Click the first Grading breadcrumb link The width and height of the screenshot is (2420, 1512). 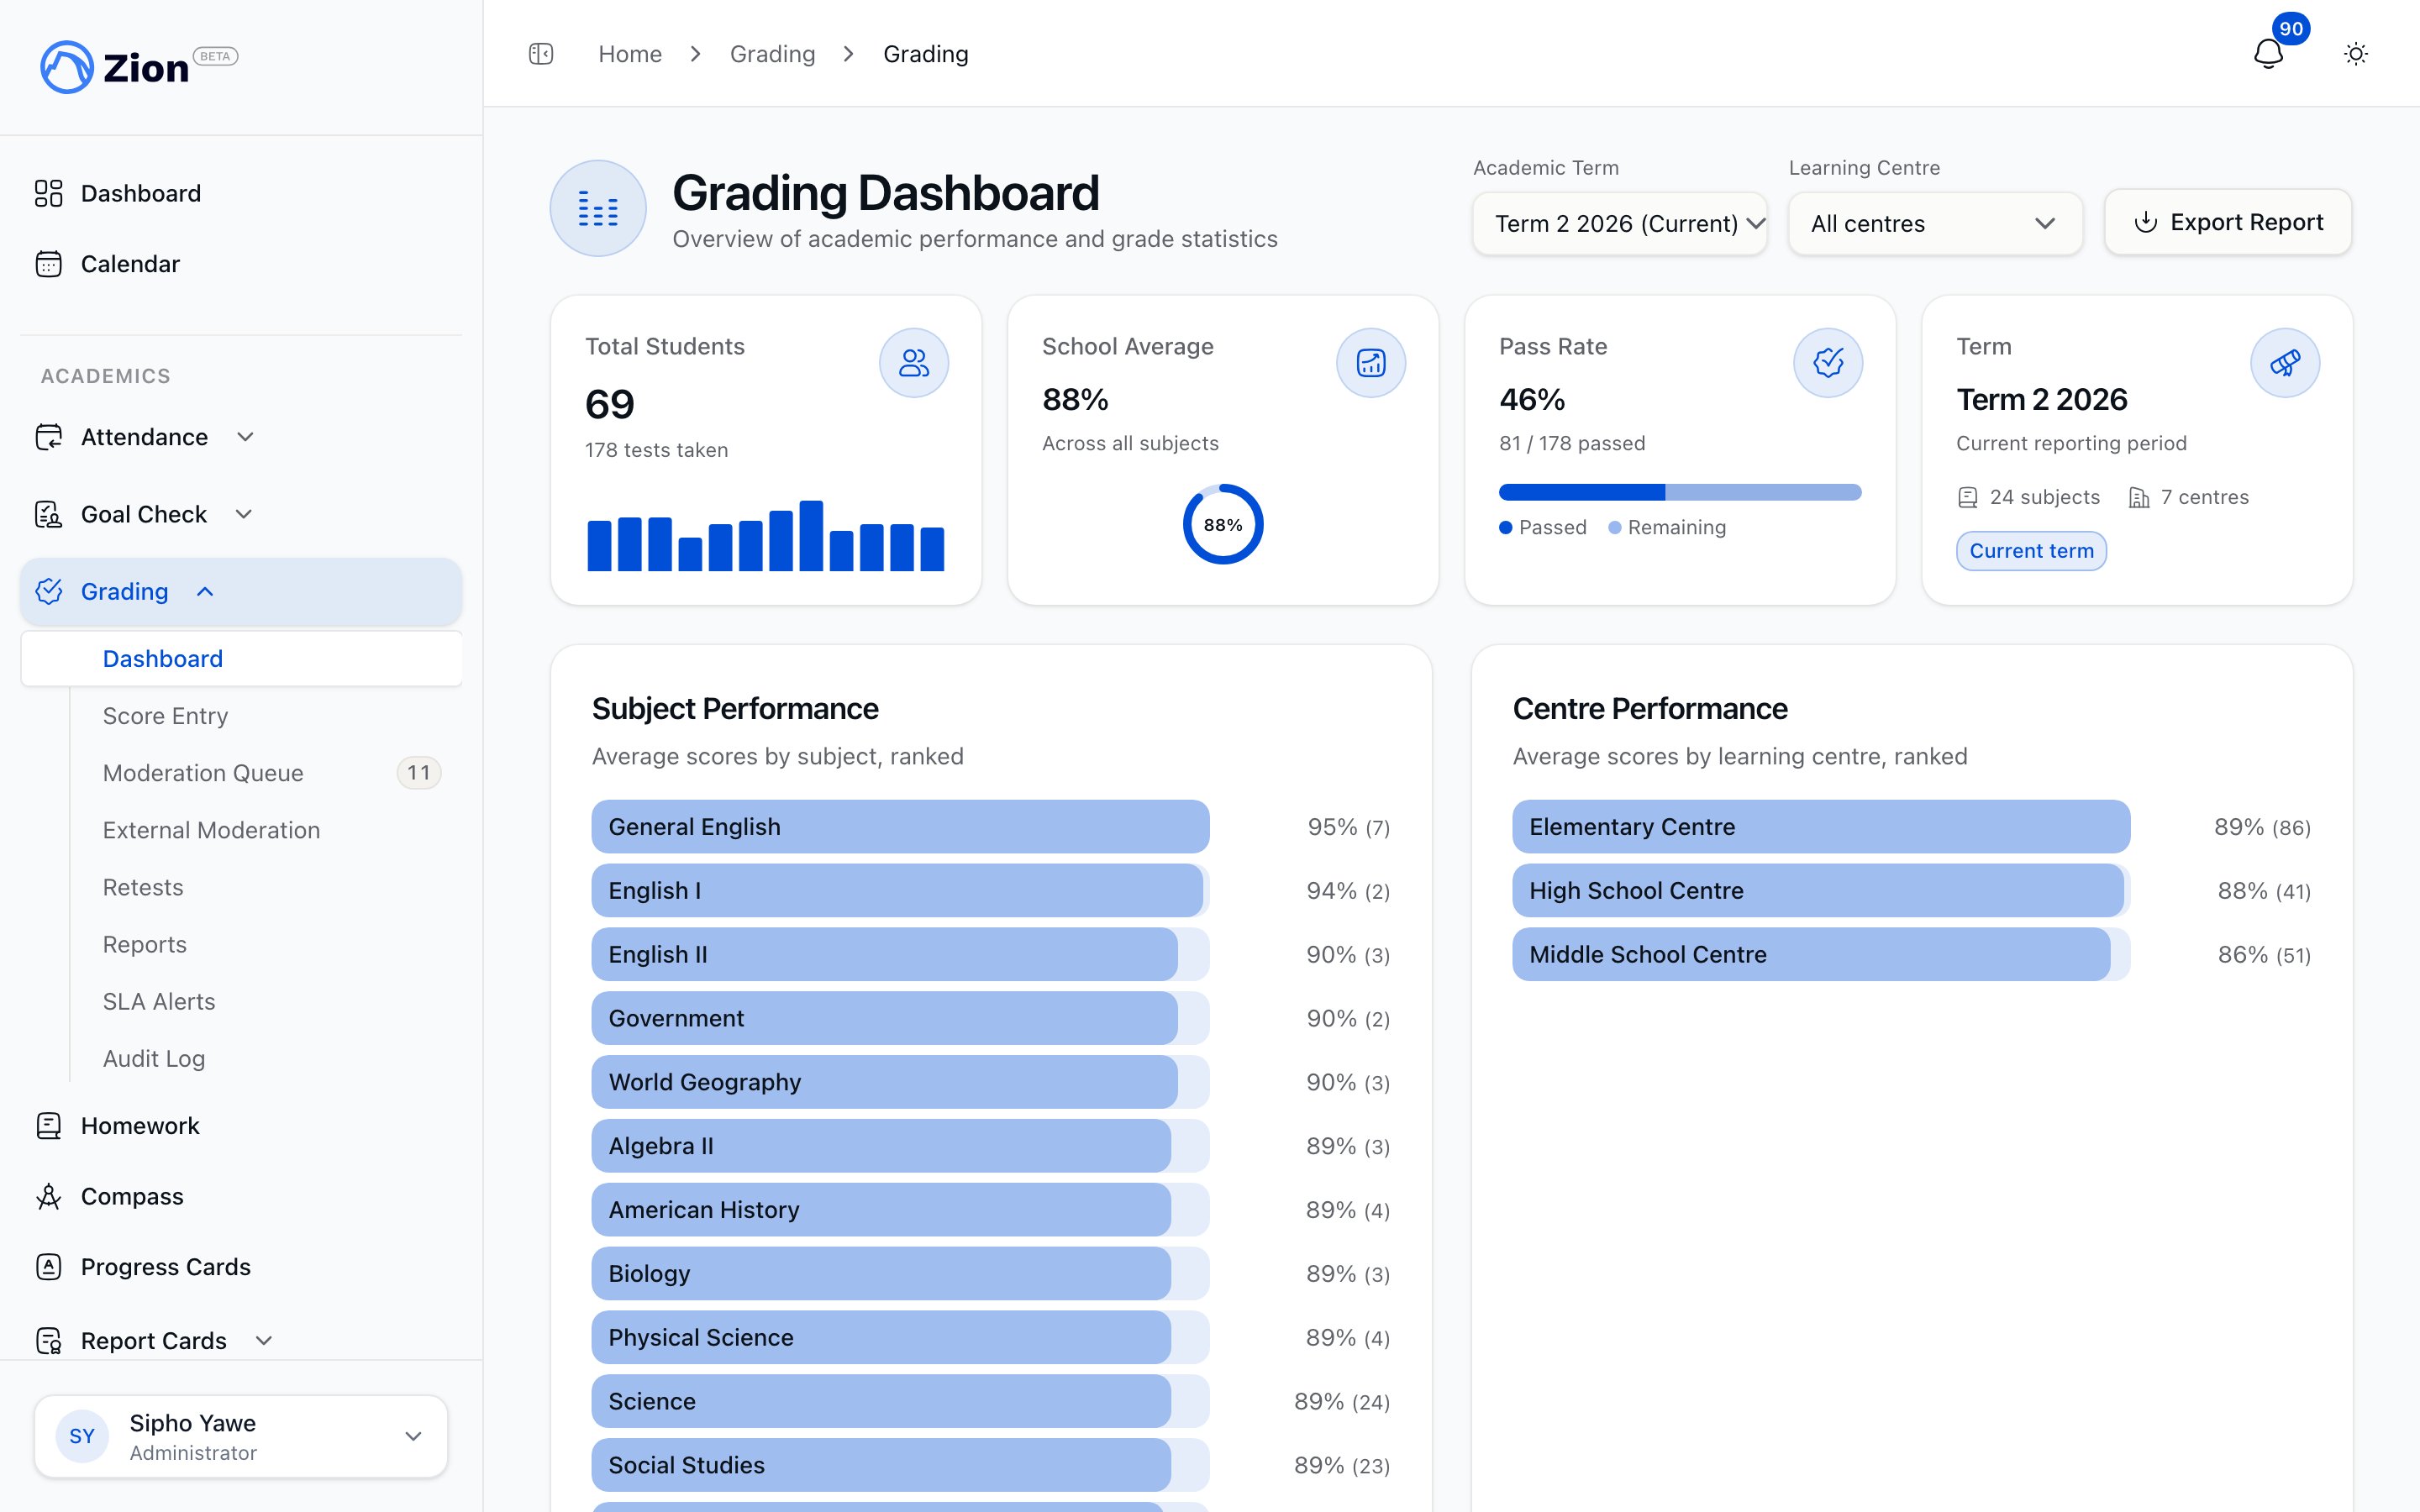(x=773, y=54)
